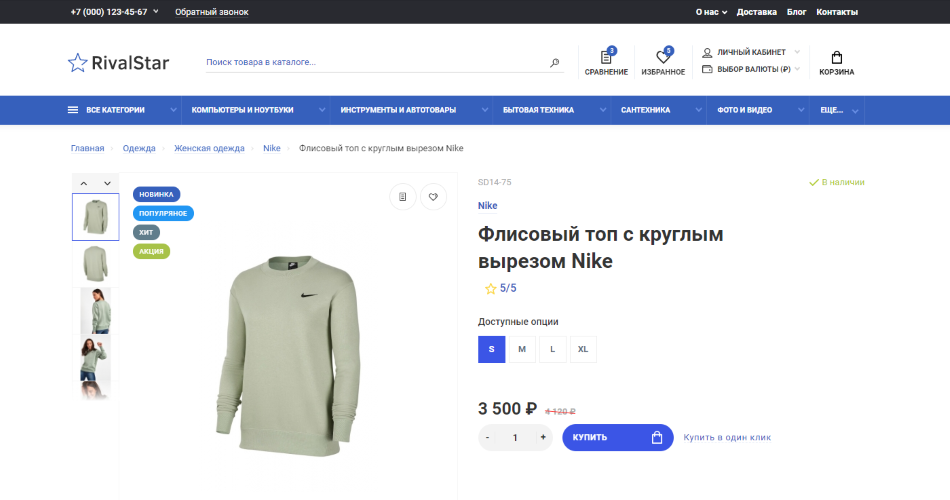Select thumbnail of model facing front
The height and width of the screenshot is (500, 950).
[x=96, y=358]
